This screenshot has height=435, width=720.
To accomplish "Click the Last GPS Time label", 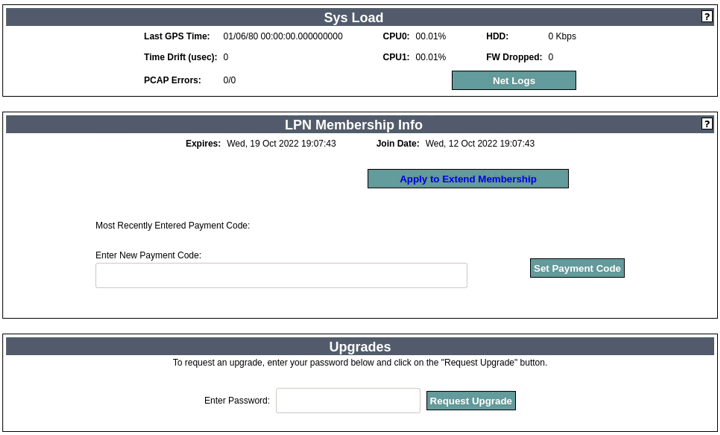I will coord(177,36).
